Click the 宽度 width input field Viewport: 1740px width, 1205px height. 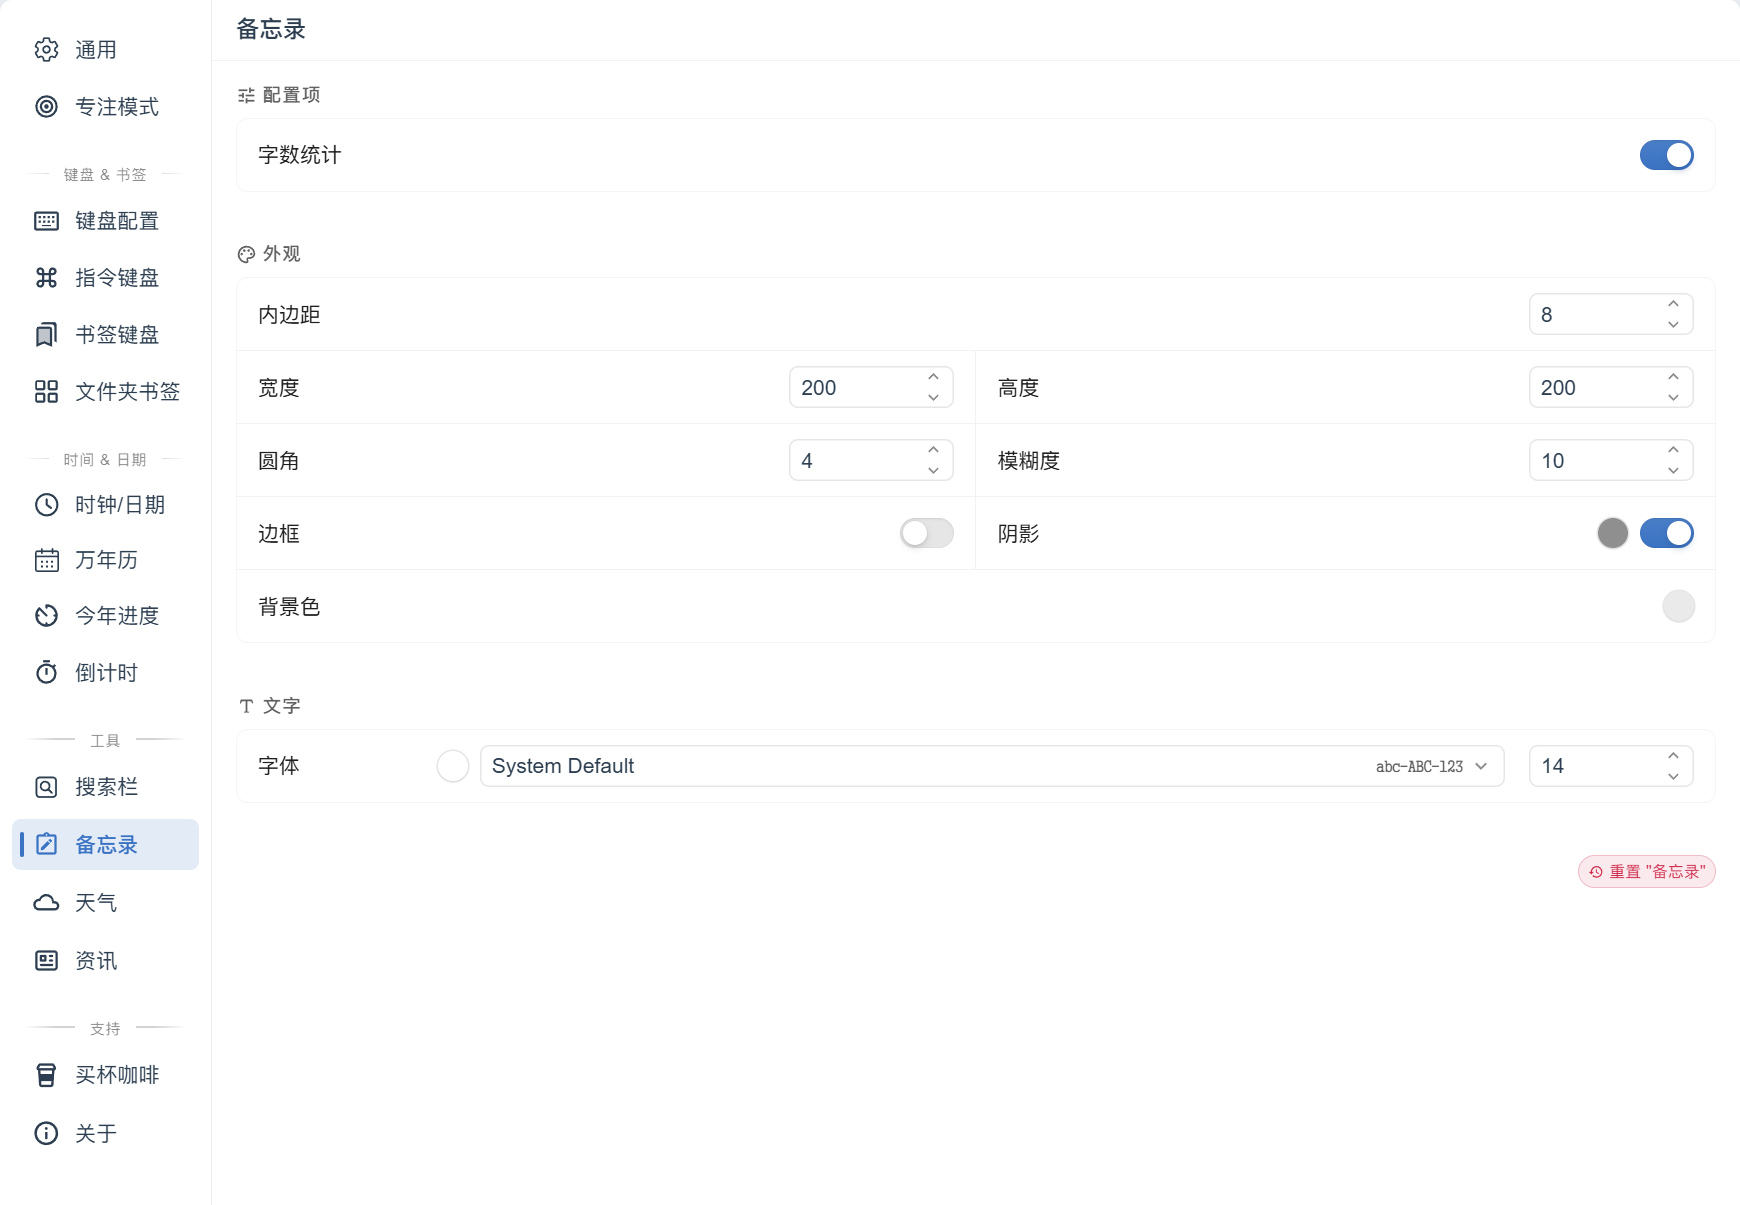click(871, 388)
